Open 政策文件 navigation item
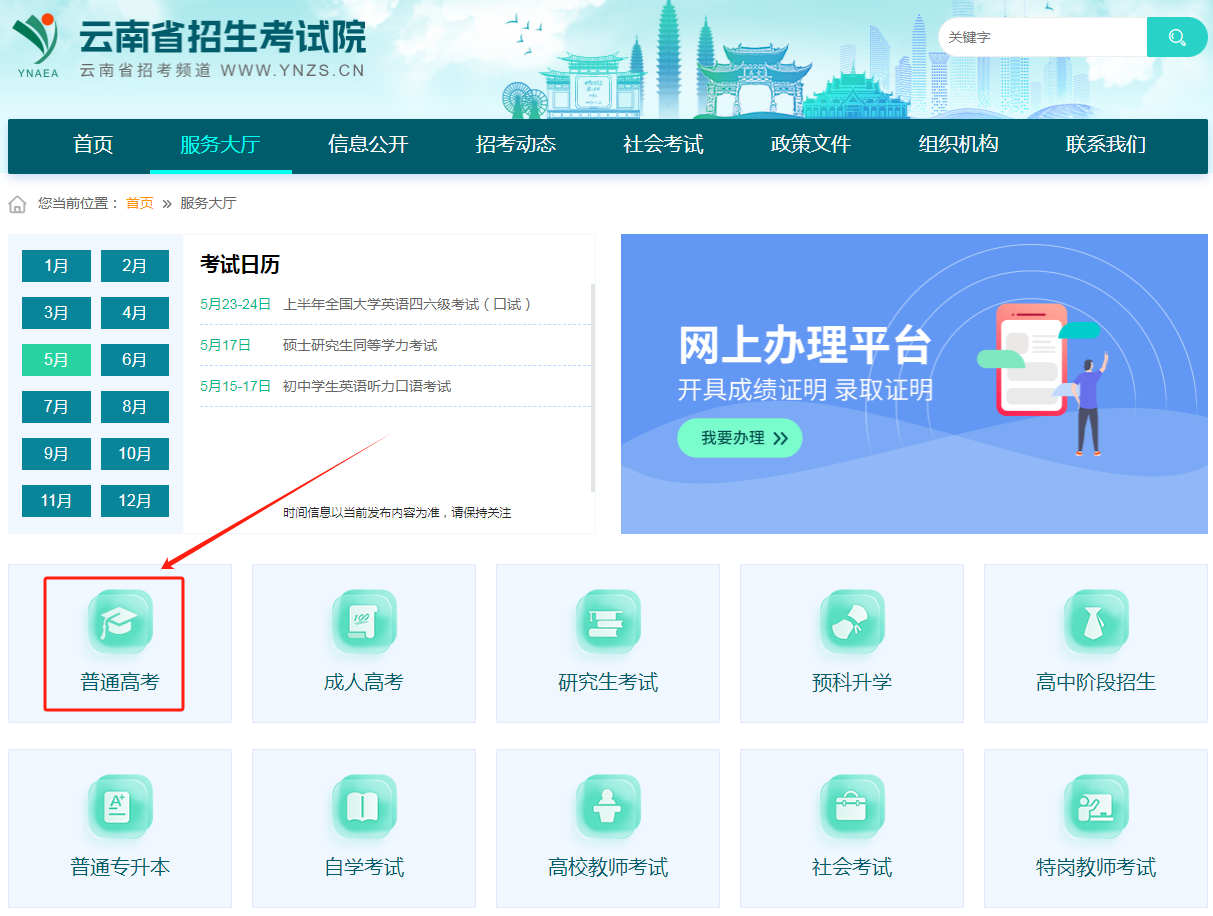 tap(811, 145)
